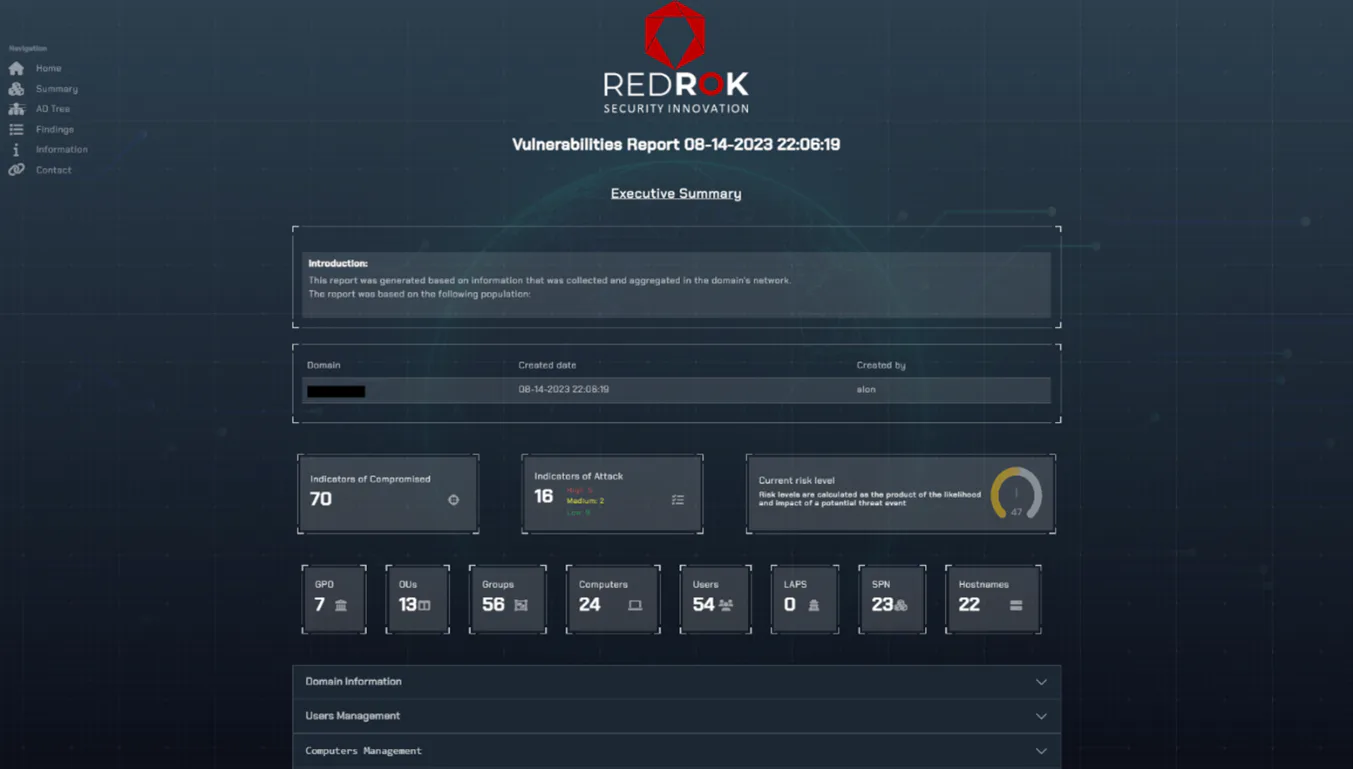This screenshot has height=769, width=1353.
Task: Open the Contact navigation item
Action: pyautogui.click(x=54, y=170)
